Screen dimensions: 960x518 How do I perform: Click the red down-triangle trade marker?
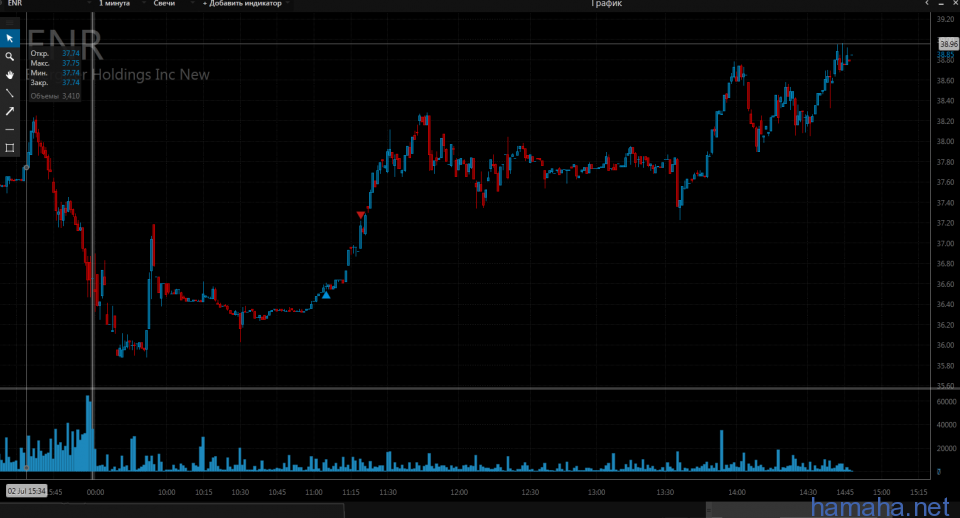(361, 215)
